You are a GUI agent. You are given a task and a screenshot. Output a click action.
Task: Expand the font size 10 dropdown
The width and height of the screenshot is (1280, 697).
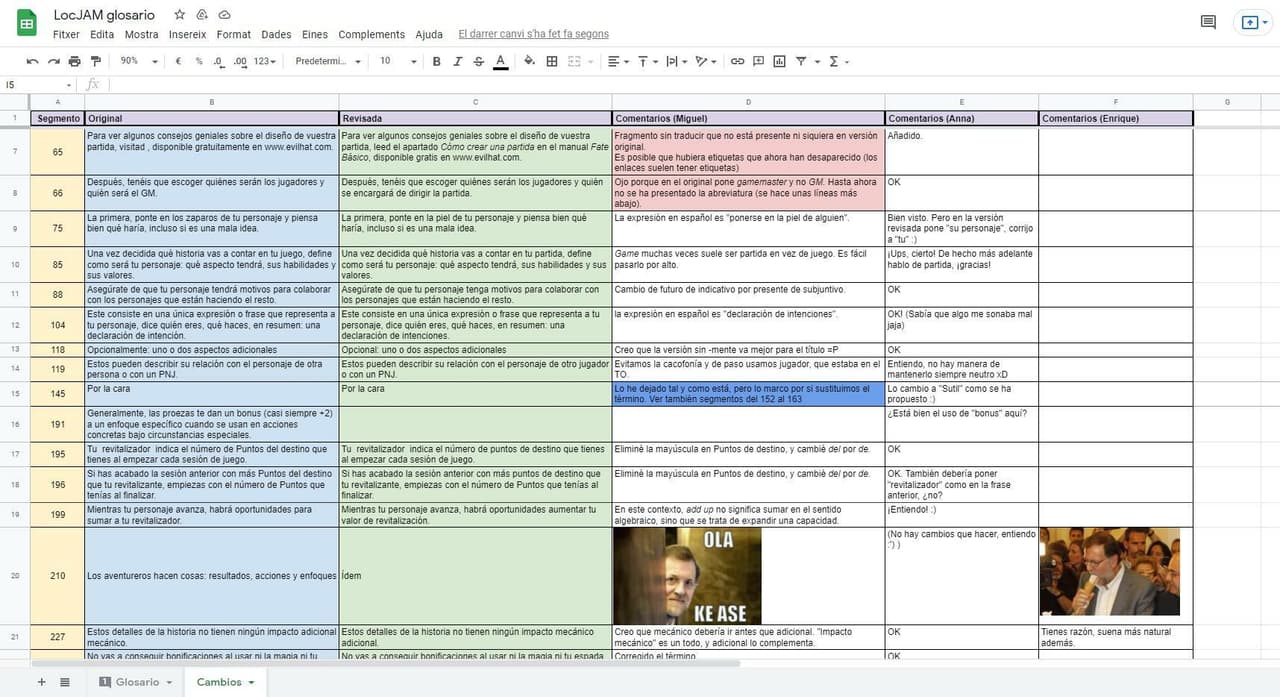pyautogui.click(x=398, y=61)
